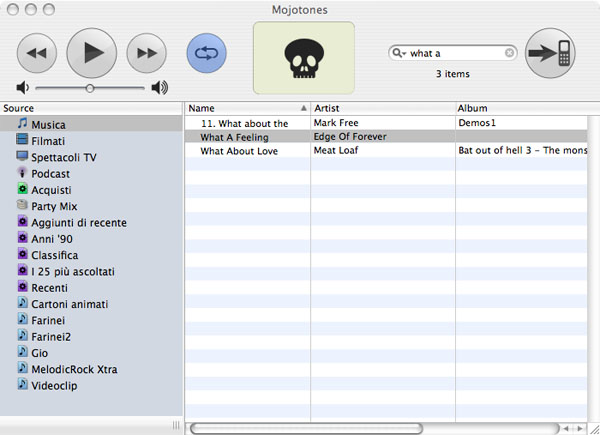Click the disc icon beside Party Mix
600x435 pixels.
coord(22,205)
